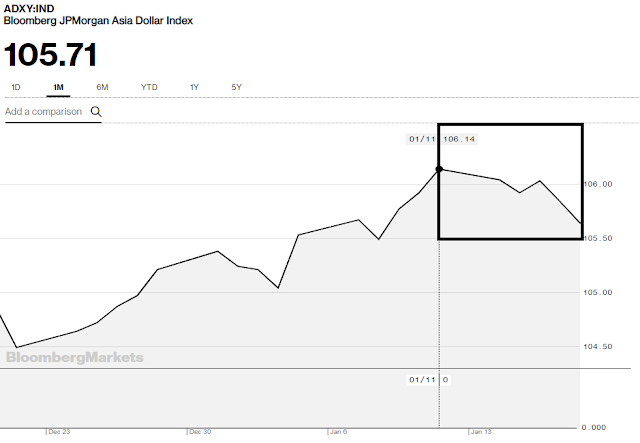The width and height of the screenshot is (640, 443).
Task: Switch to the 1M range tab
Action: [x=57, y=87]
